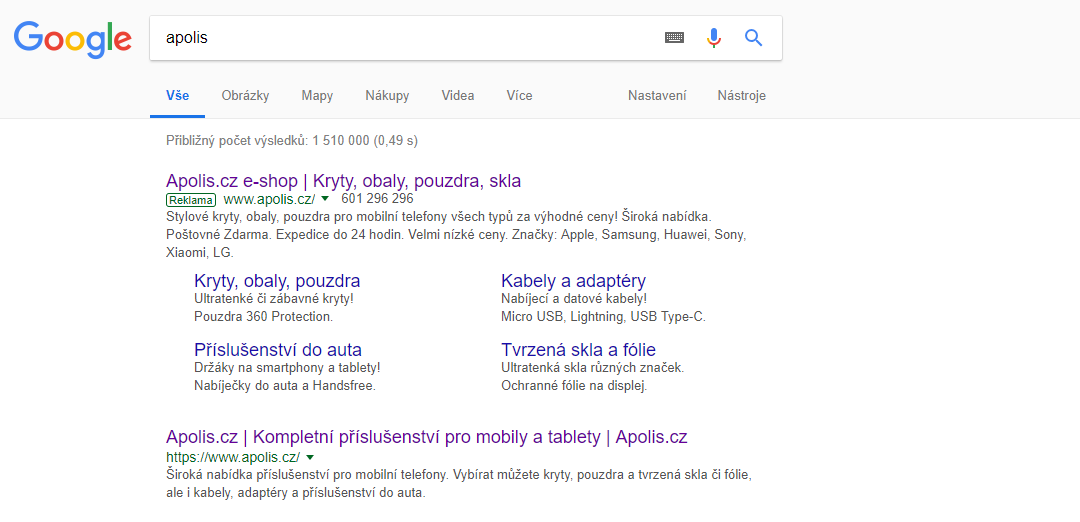This screenshot has width=1080, height=522.
Task: Open organic result Apolis.cz Kompletní příslušenství
Action: coord(426,437)
